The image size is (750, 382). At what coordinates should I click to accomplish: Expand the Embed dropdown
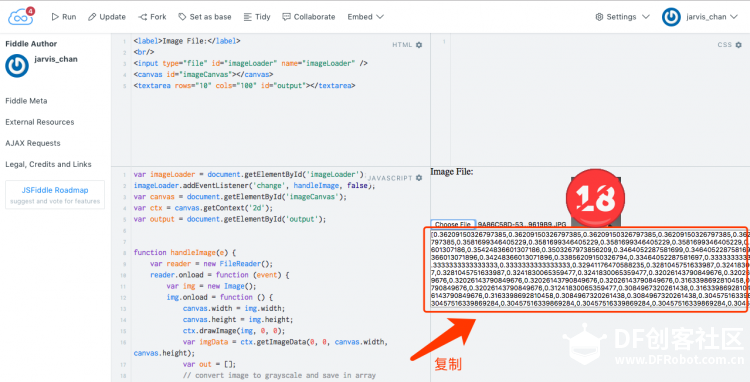365,17
